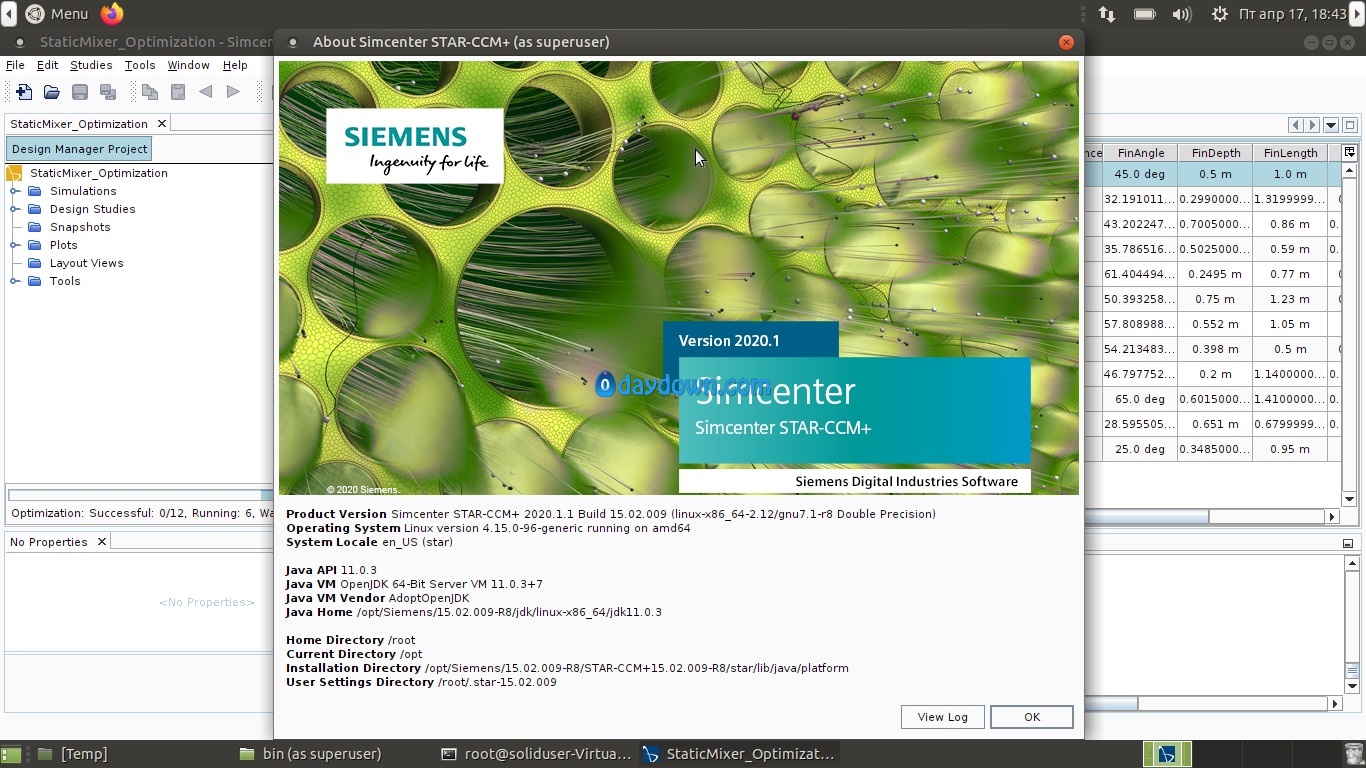Open the editor tab list dropdown arrow

click(1331, 125)
